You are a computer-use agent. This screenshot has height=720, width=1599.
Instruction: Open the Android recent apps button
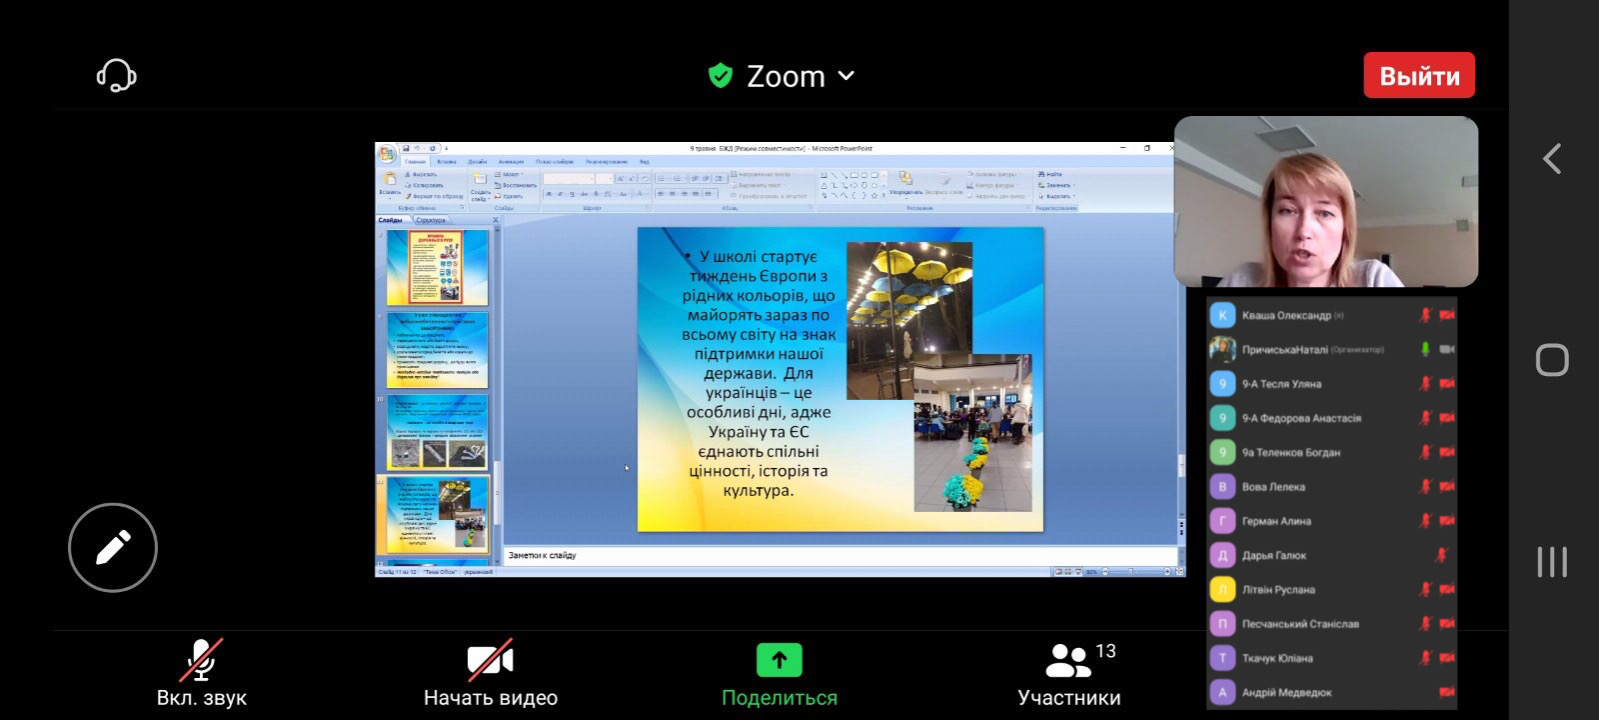pos(1552,562)
